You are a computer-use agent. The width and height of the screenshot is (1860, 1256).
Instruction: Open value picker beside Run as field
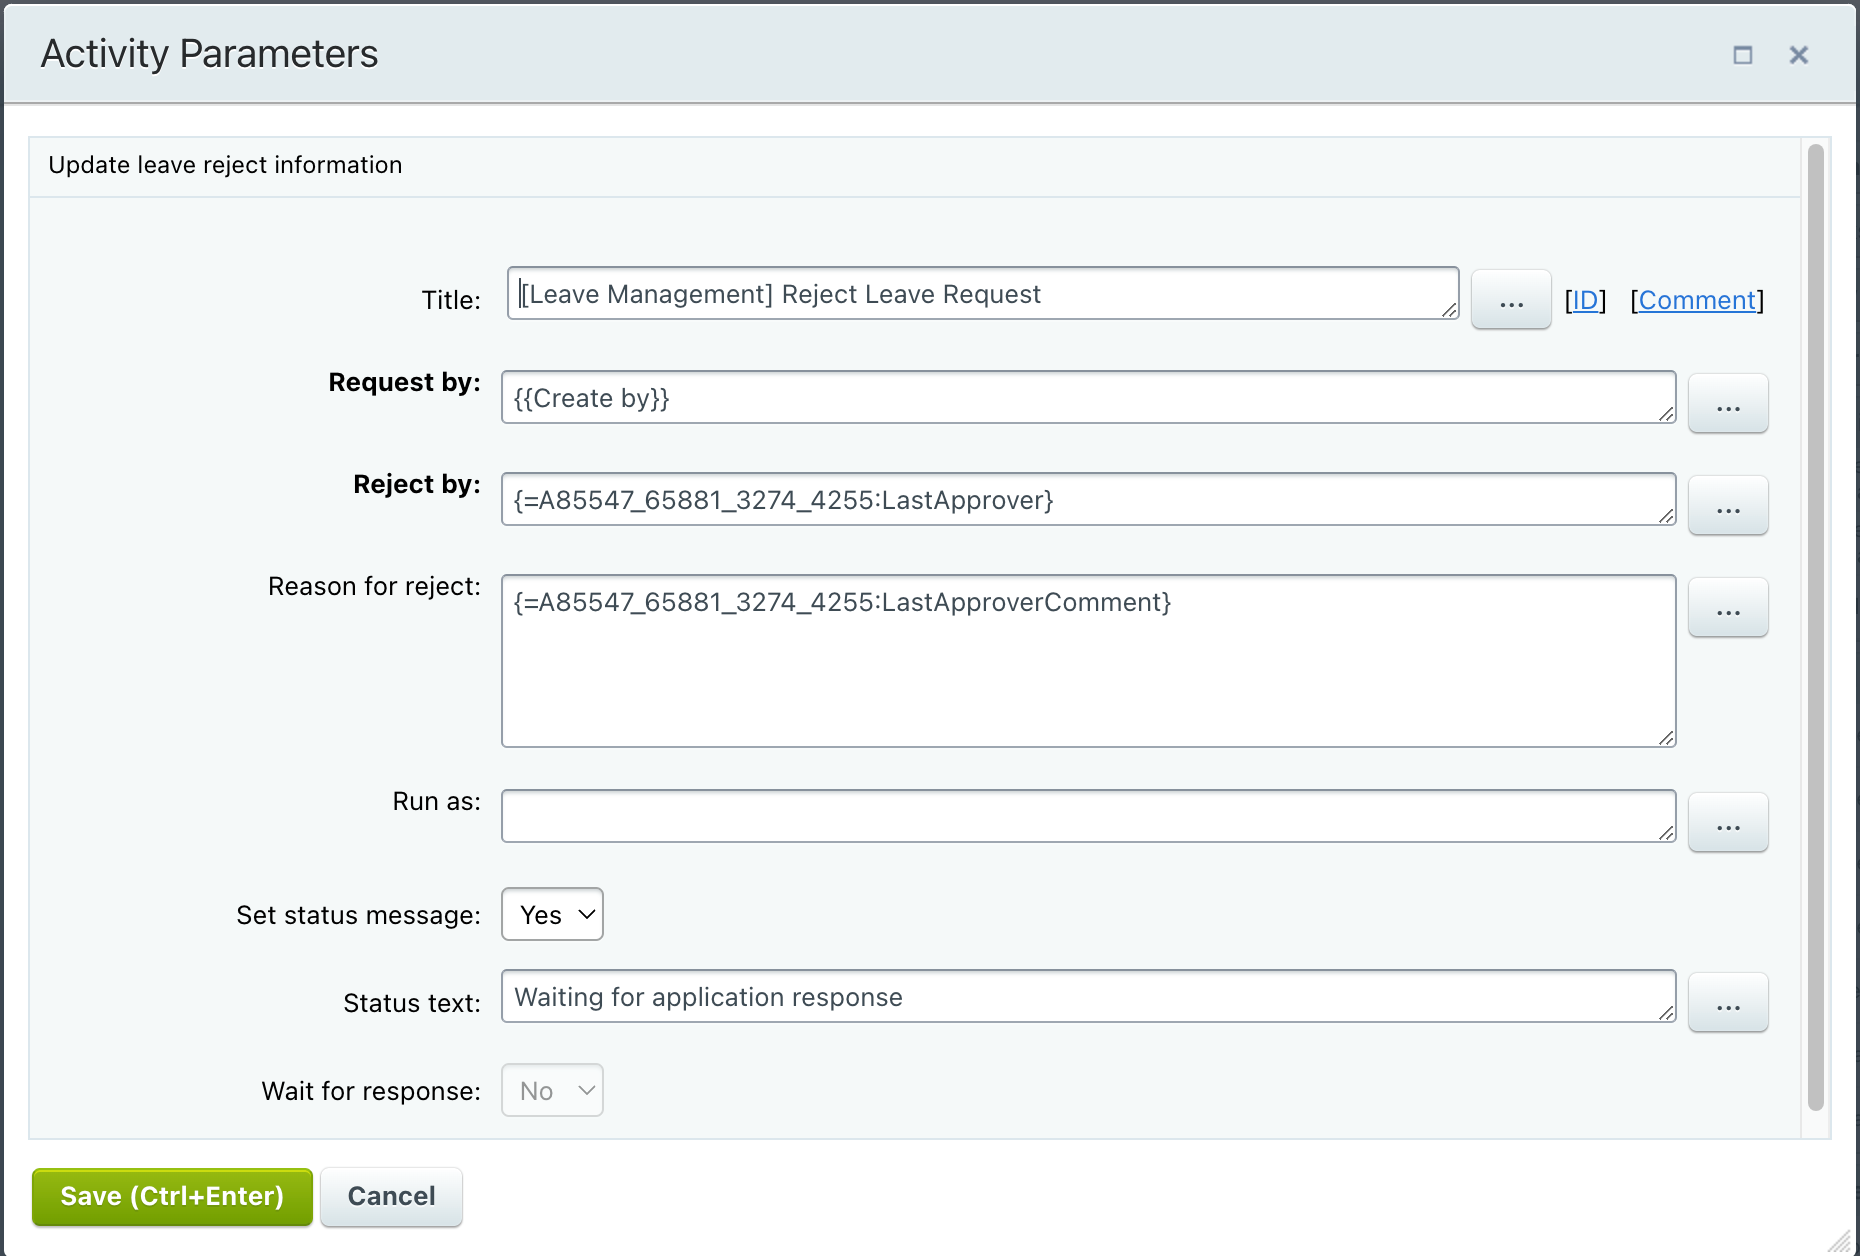[1727, 823]
